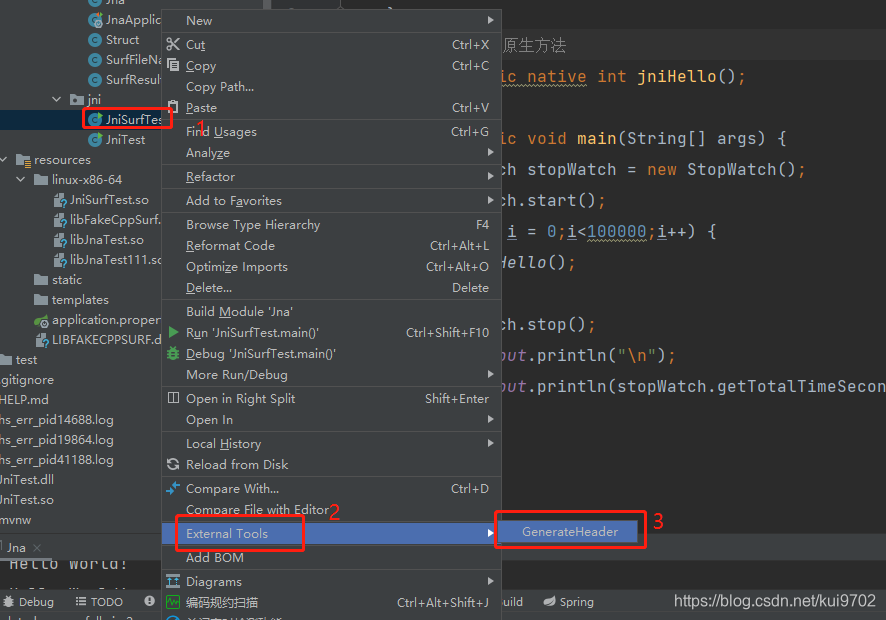Open the Open In submenu entry
This screenshot has width=886, height=620.
pos(331,419)
